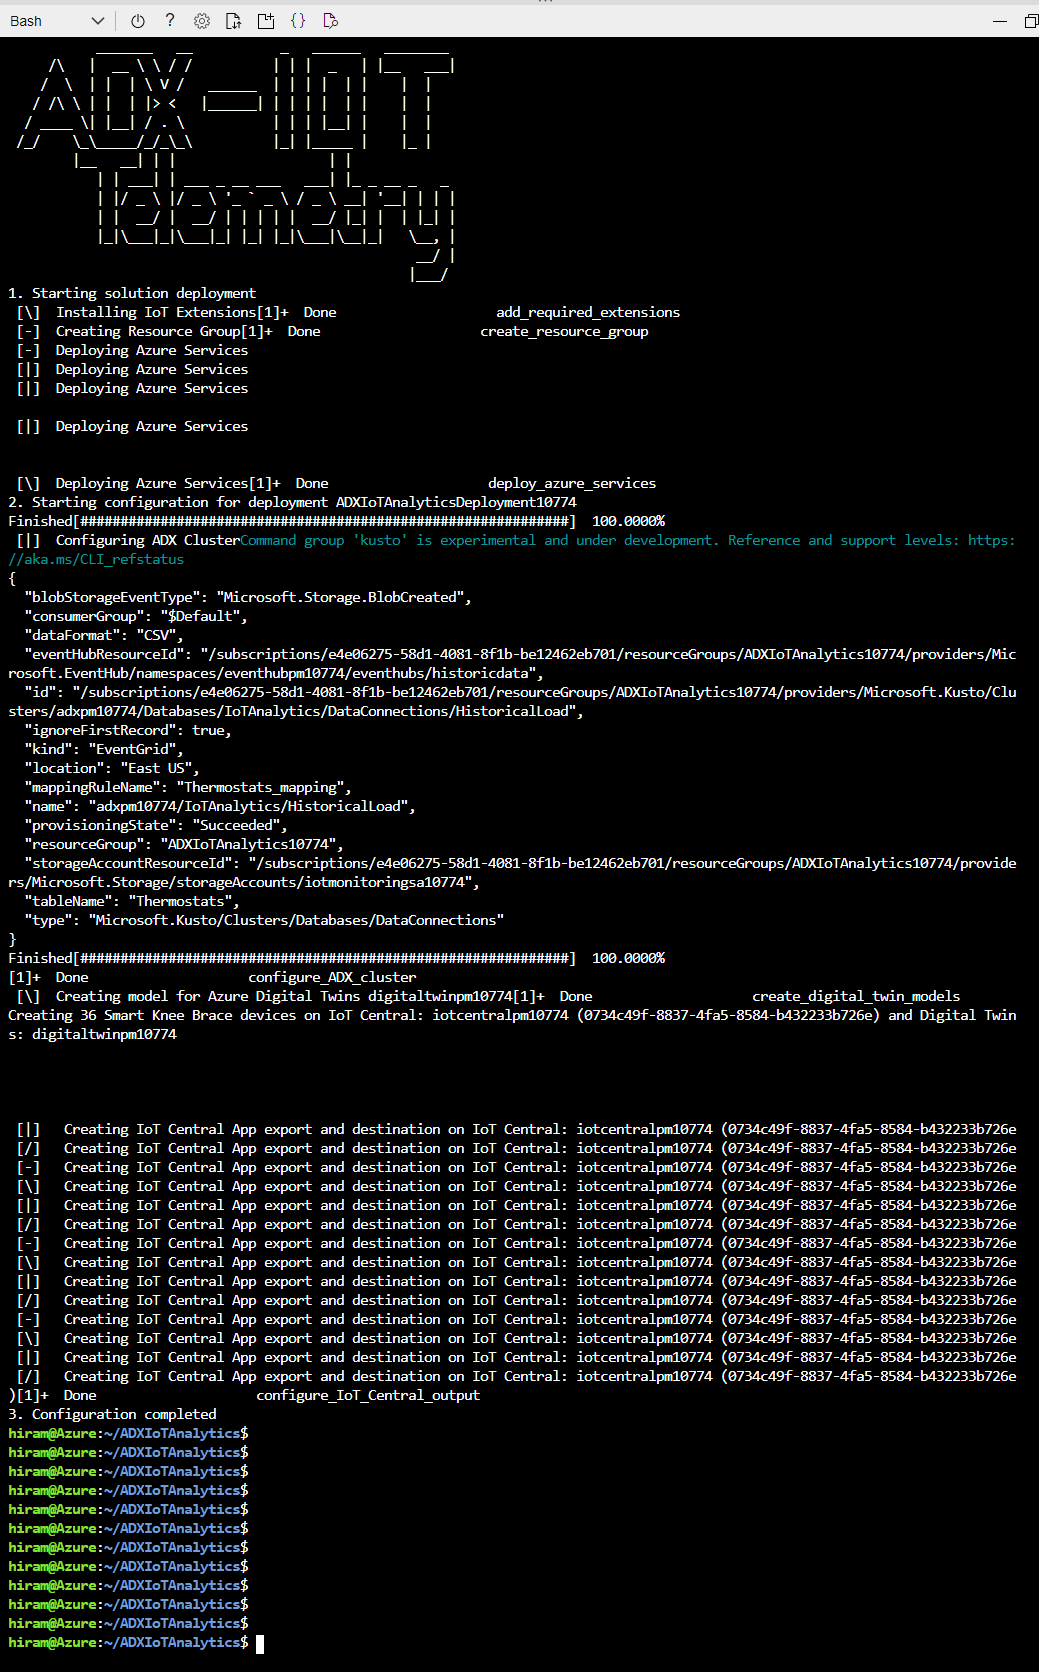This screenshot has height=1672, width=1039.
Task: Click 'create_resource_group' text
Action: (x=564, y=331)
